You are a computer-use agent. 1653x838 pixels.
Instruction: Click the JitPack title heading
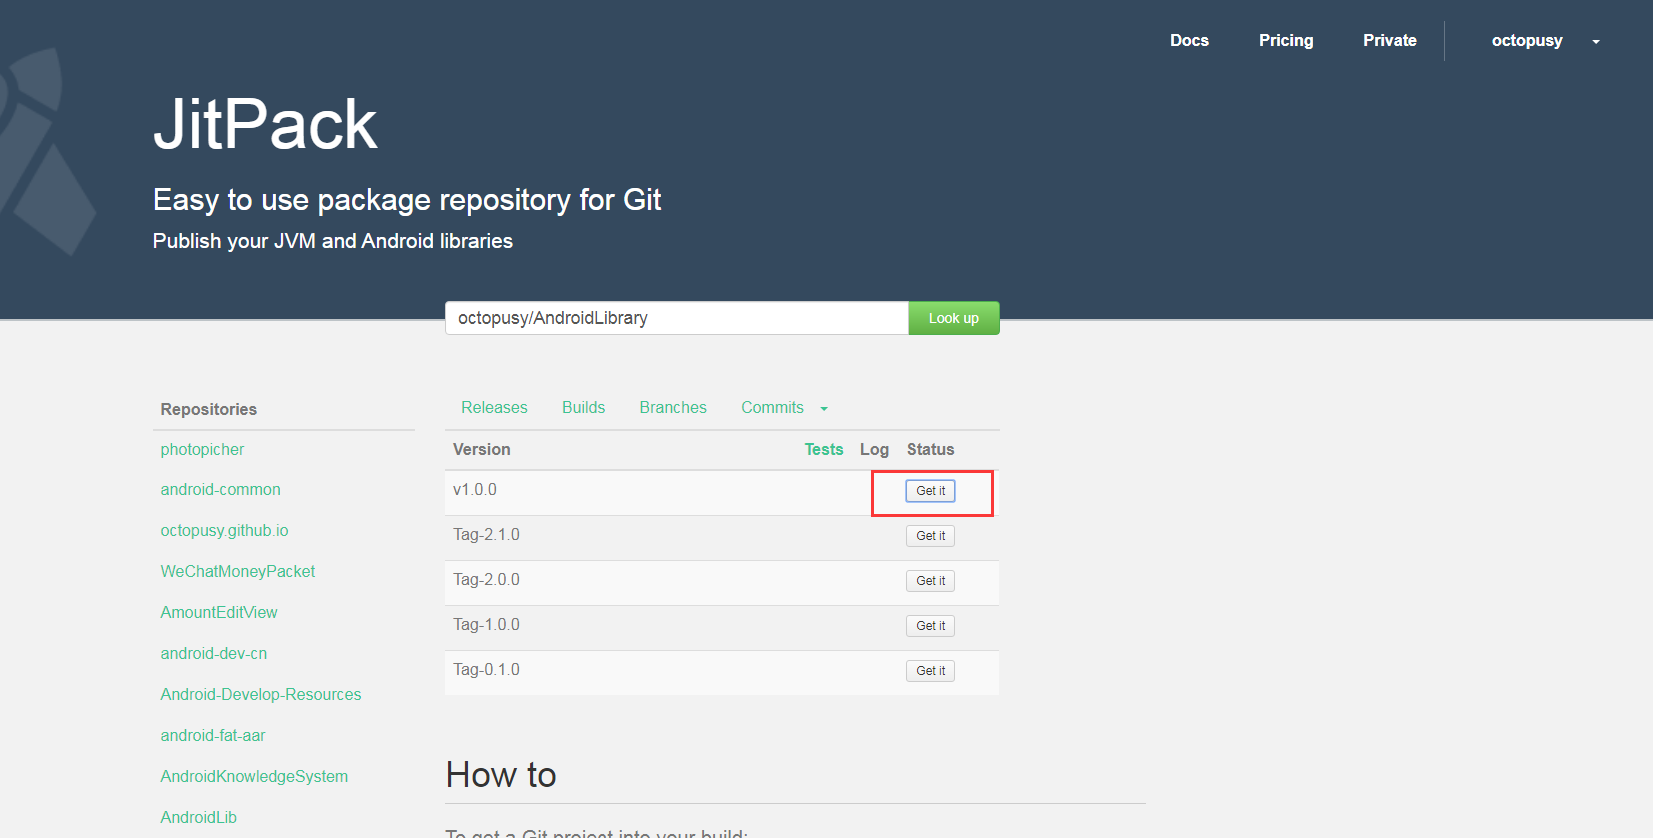(x=265, y=124)
